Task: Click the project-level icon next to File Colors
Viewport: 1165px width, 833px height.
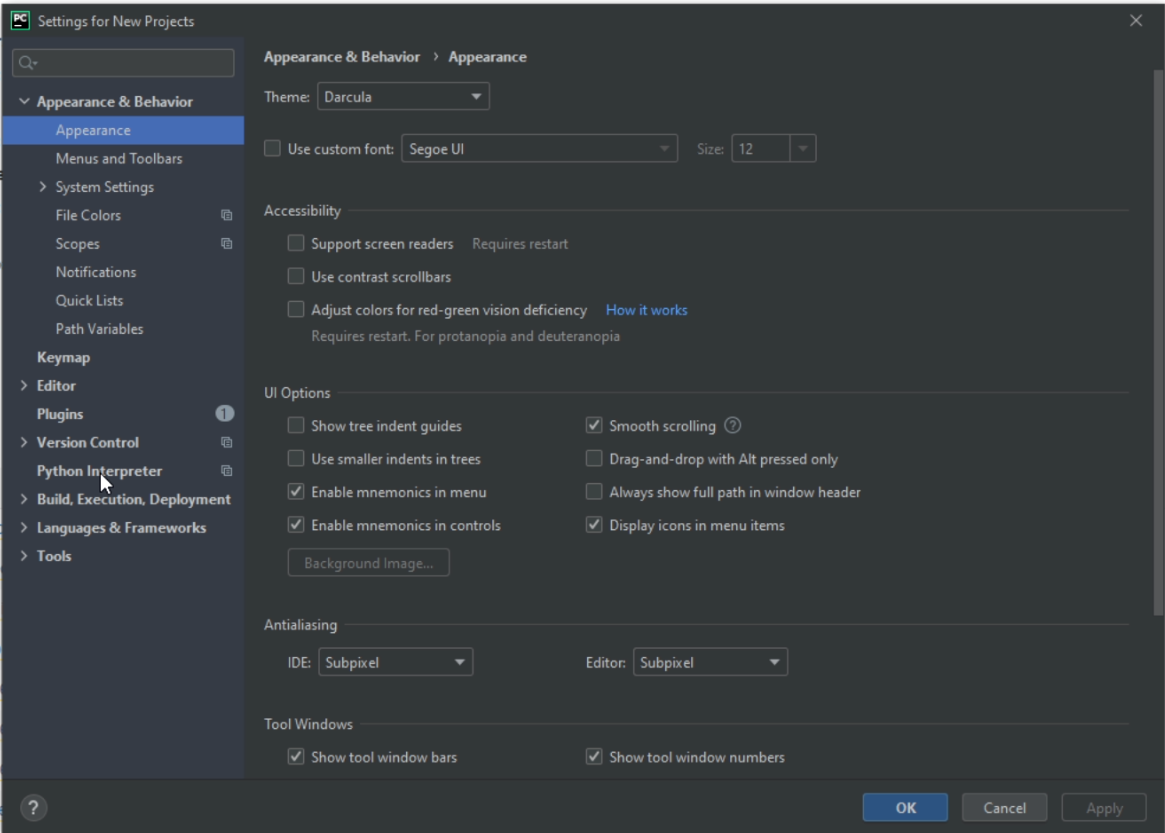Action: click(227, 215)
